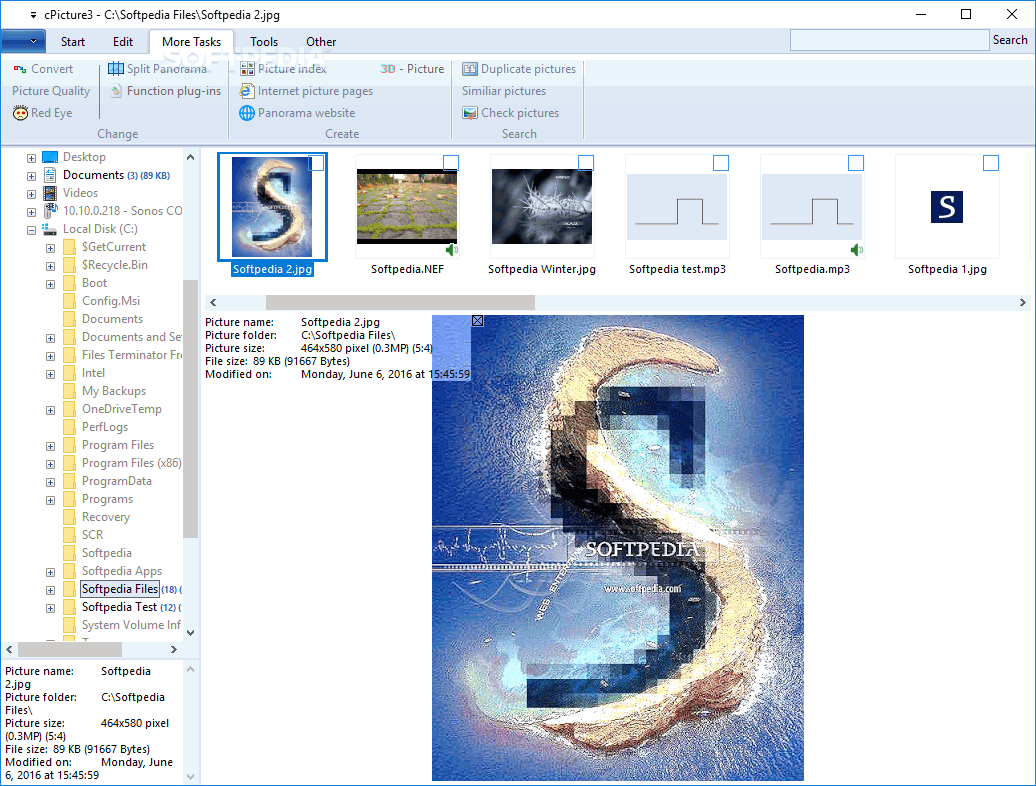Screen dimensions: 1036x786
Task: Check the Softpedia 2.jpg thumbnail checkbox
Action: [x=316, y=162]
